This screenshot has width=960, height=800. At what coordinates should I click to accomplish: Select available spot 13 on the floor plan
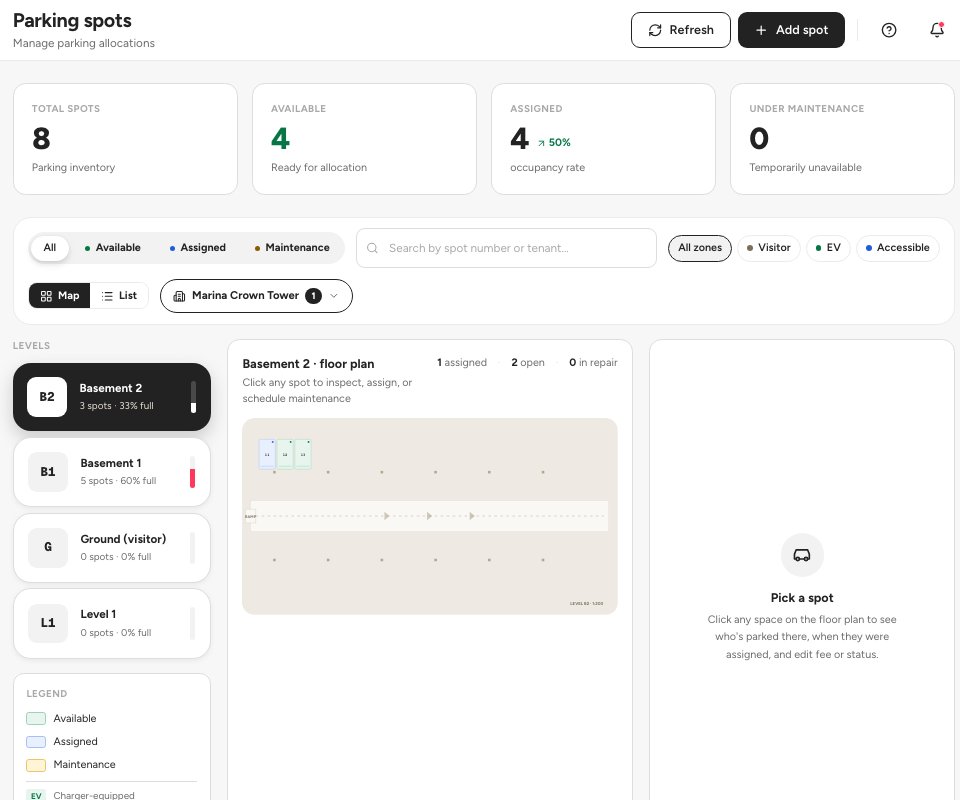(302, 454)
